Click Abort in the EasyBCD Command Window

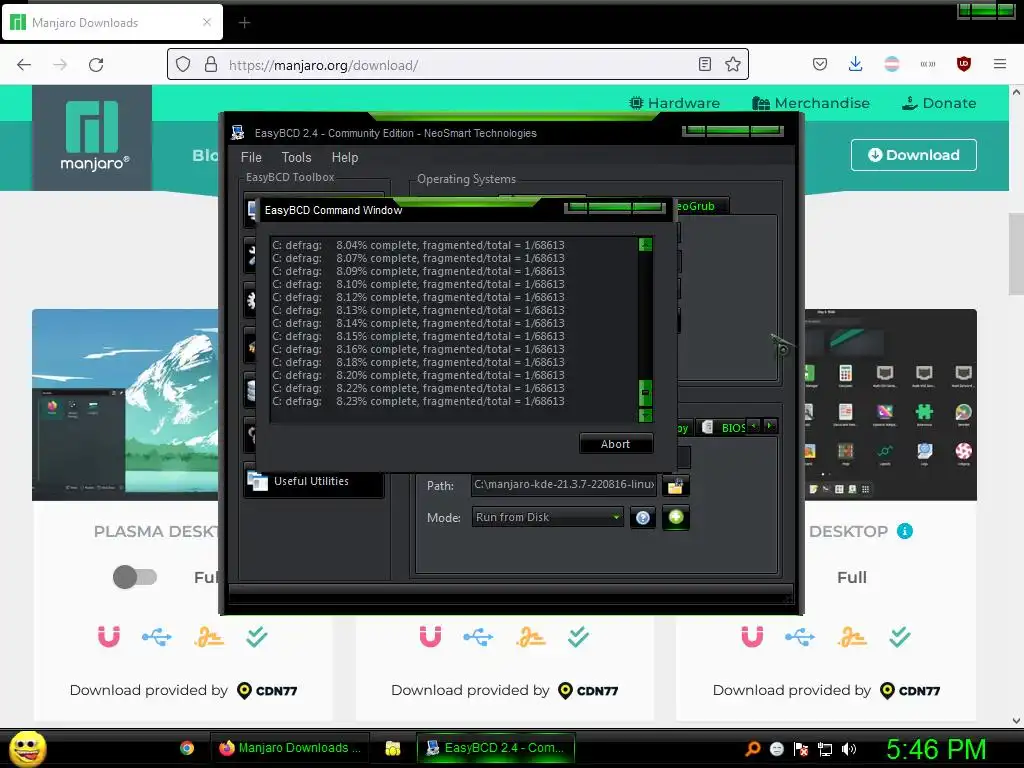tap(615, 444)
